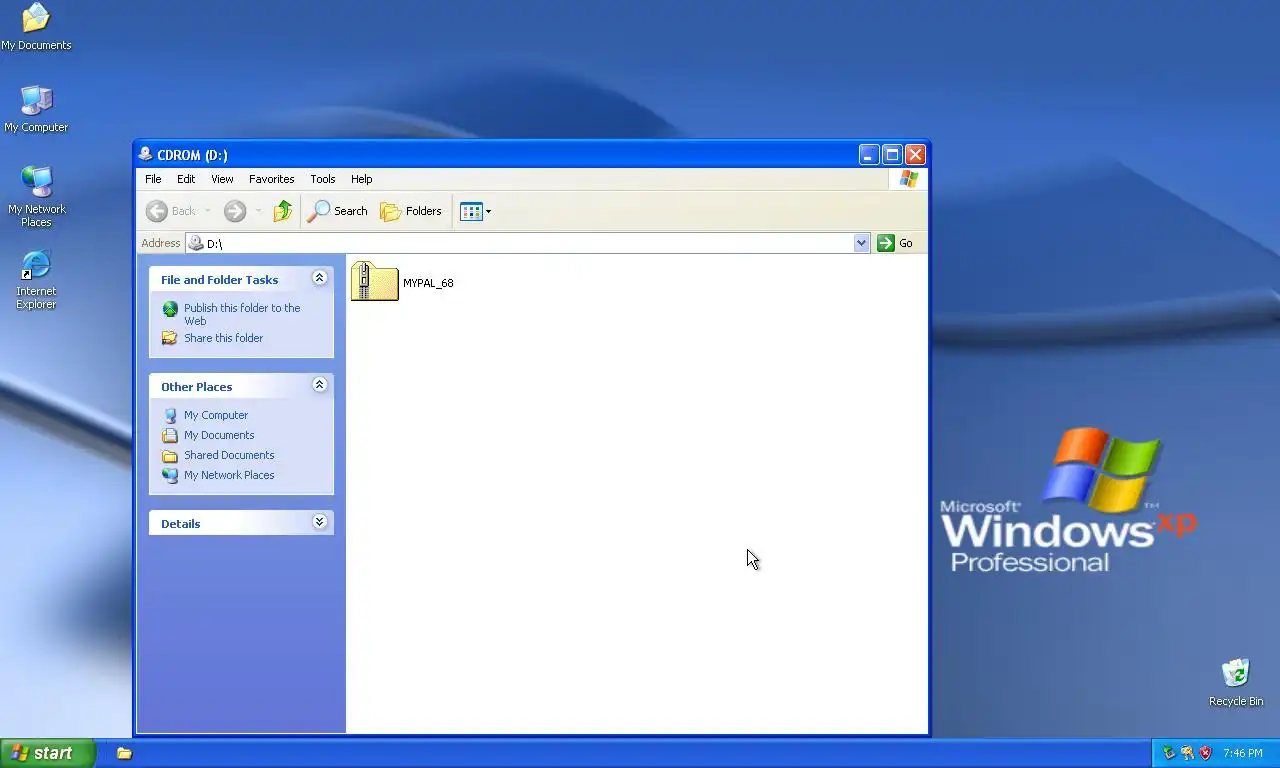The height and width of the screenshot is (768, 1280).
Task: Open the Edit menu
Action: 186,179
